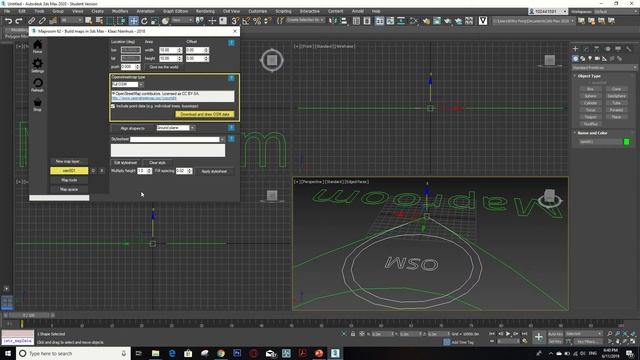Open the Material Editor icon
This screenshot has width=640, height=360.
click(426, 20)
